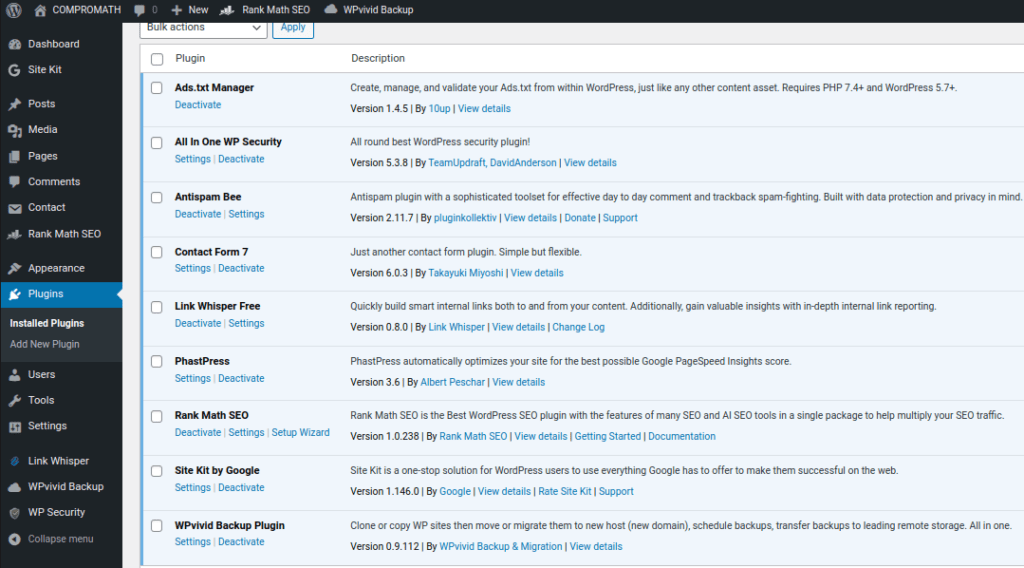1024x568 pixels.
Task: Open Rate Site Kit link
Action: point(564,491)
